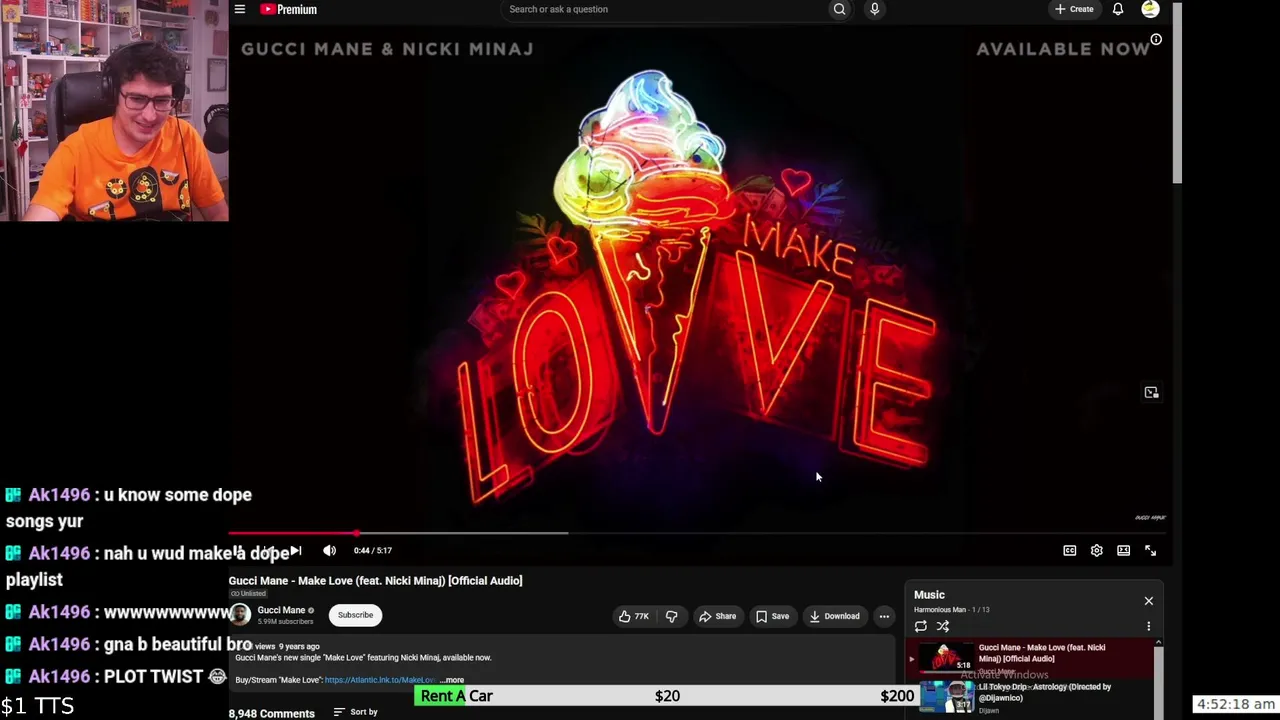Screen dimensions: 1280x720
Task: Open the account avatar menu
Action: pyautogui.click(x=1150, y=9)
